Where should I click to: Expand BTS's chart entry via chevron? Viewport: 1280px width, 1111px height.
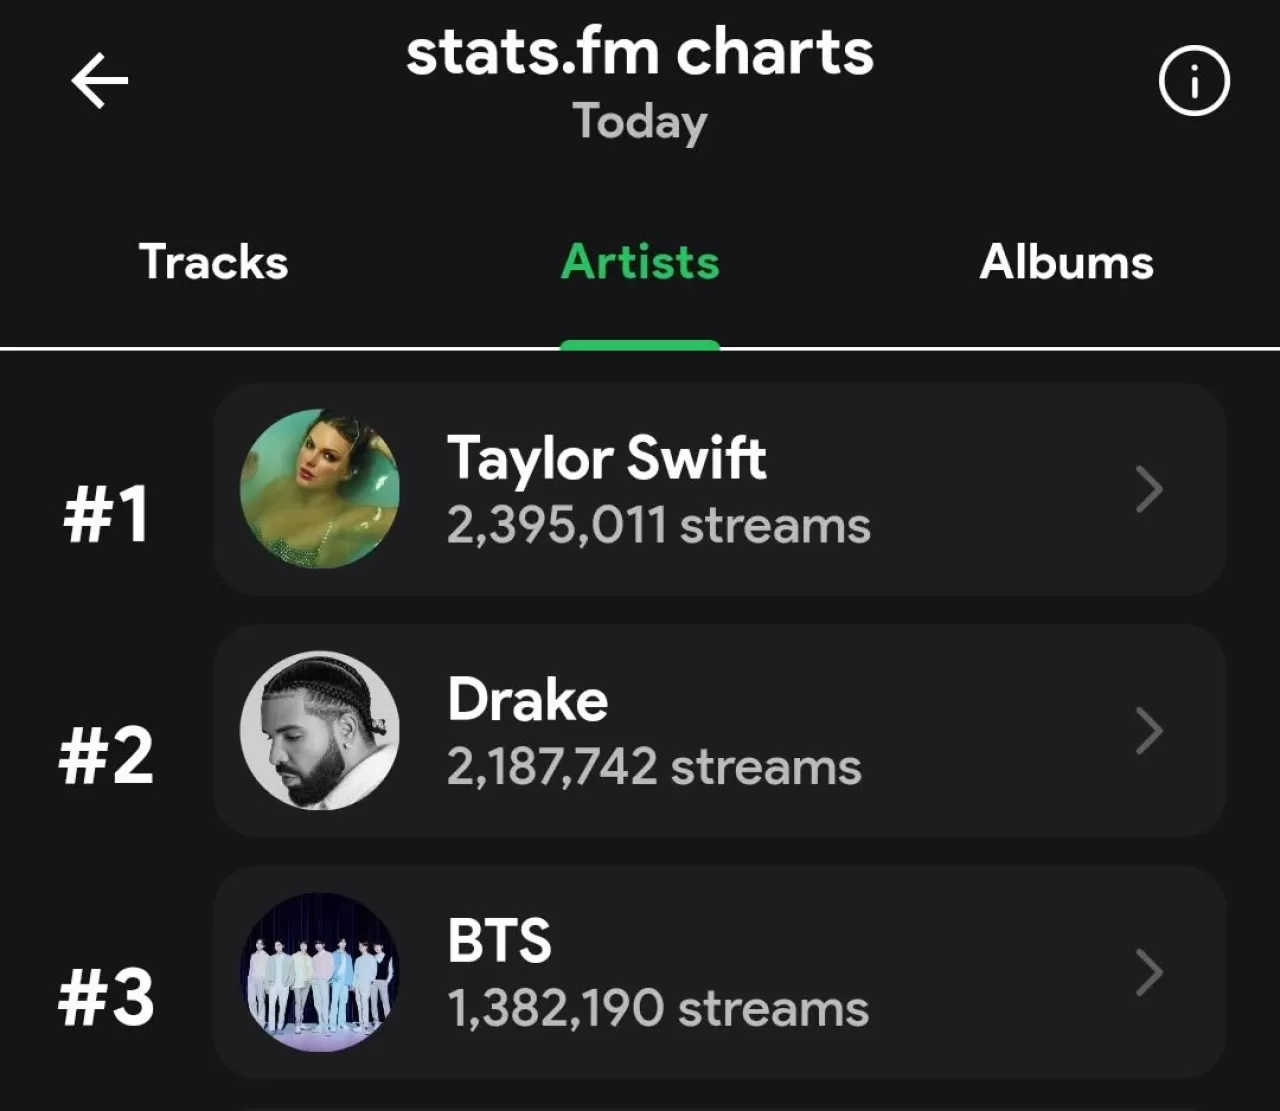1148,973
